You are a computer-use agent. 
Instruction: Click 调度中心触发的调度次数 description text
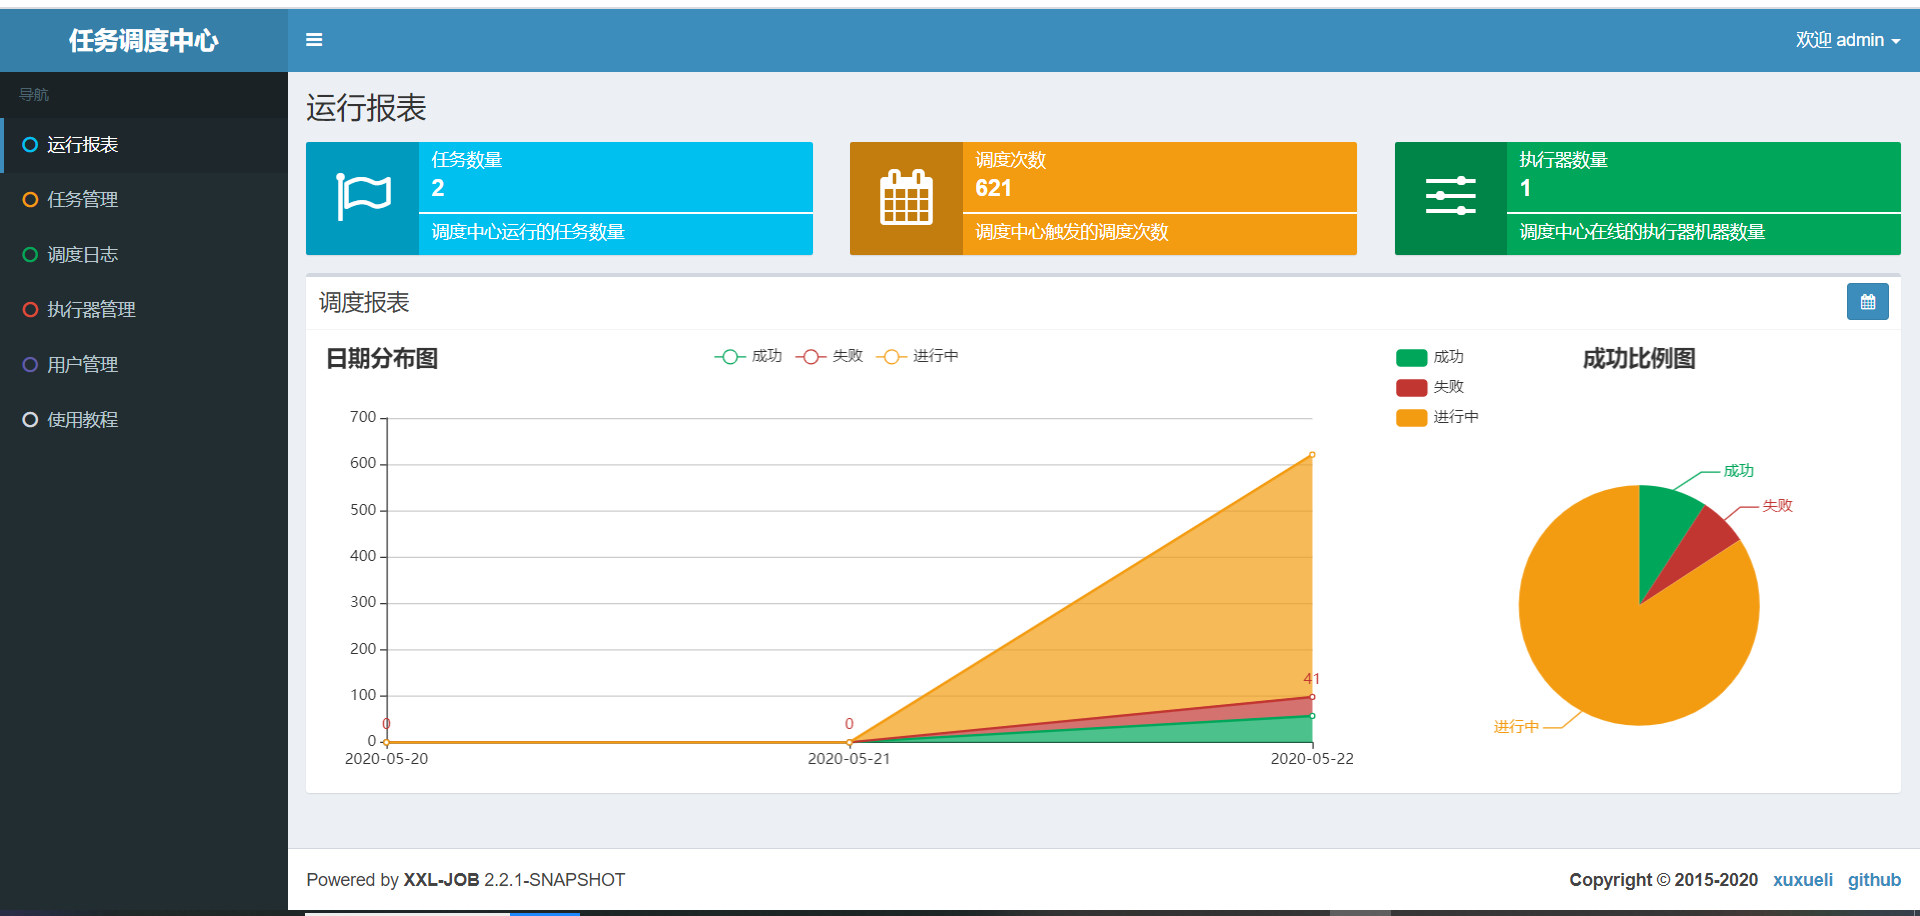tap(1071, 232)
